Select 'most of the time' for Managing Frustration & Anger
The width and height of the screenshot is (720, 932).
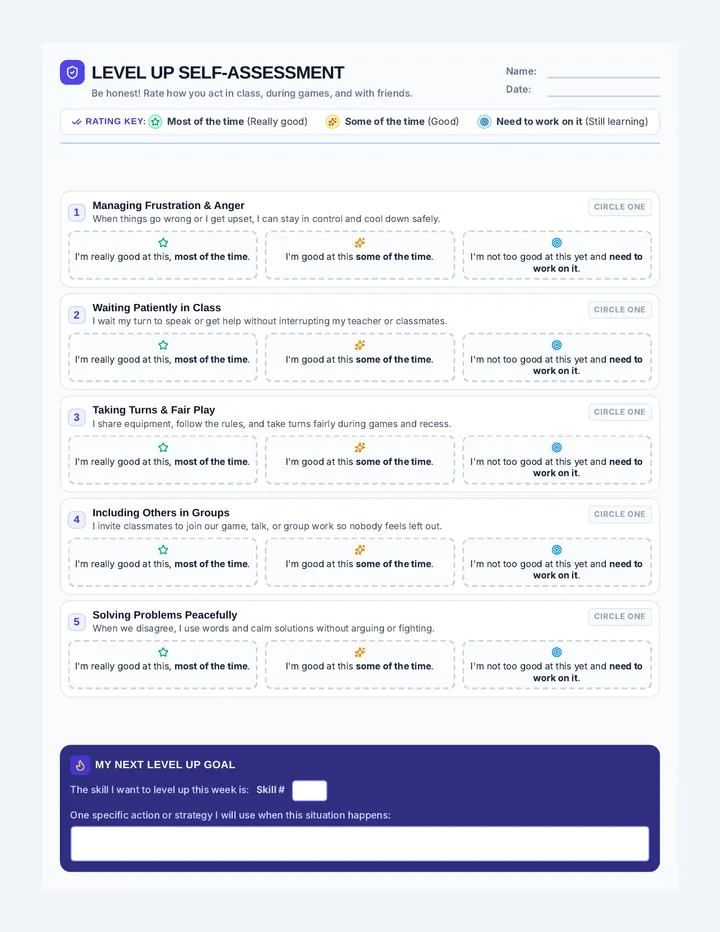163,255
